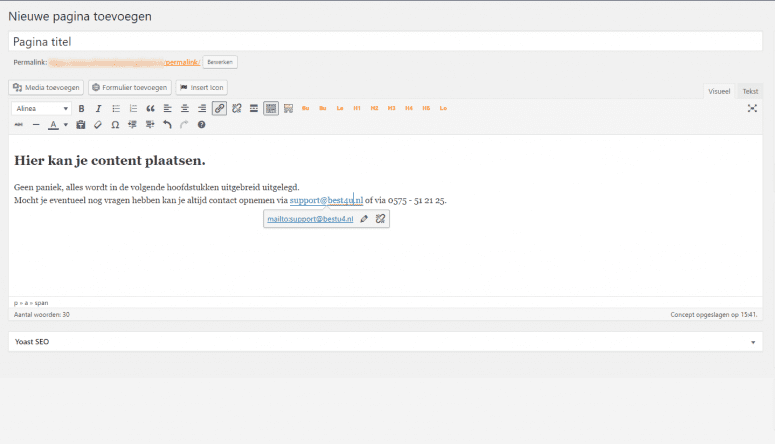Toggle strikethrough formatting
Viewport: 775px width, 444px height.
coord(19,125)
